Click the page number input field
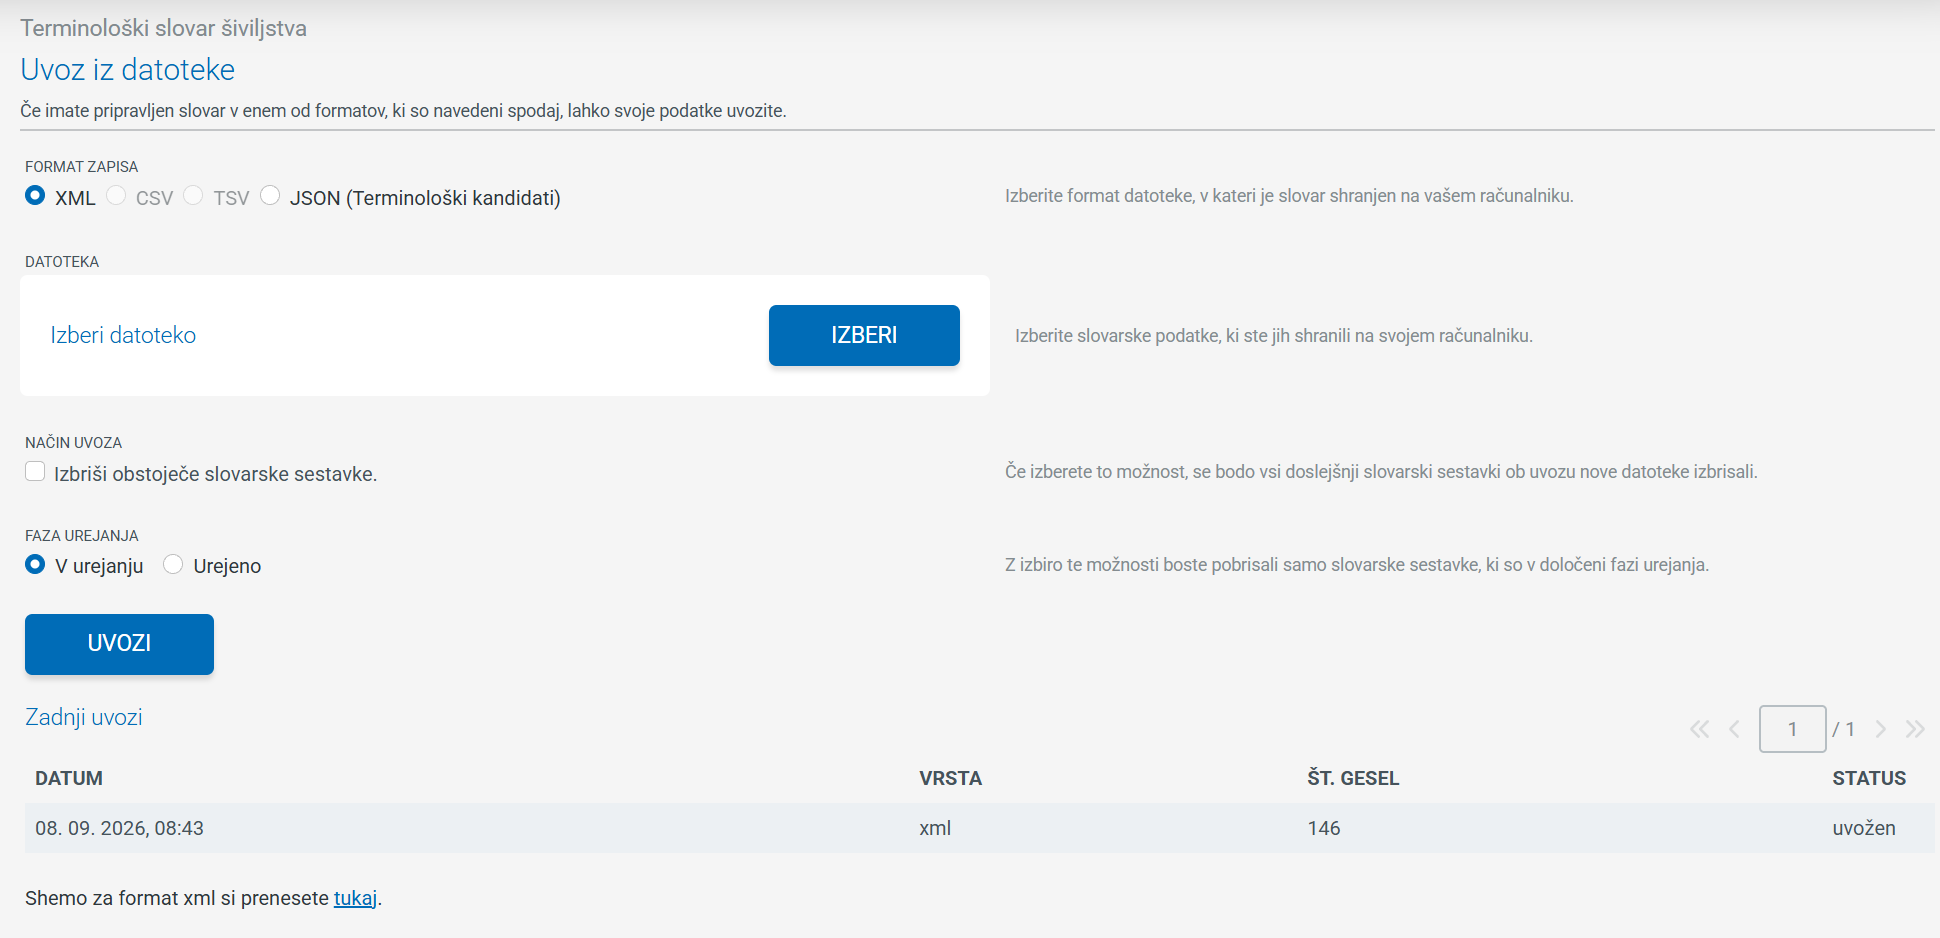Screen dimensions: 1940x938 coord(1792,729)
